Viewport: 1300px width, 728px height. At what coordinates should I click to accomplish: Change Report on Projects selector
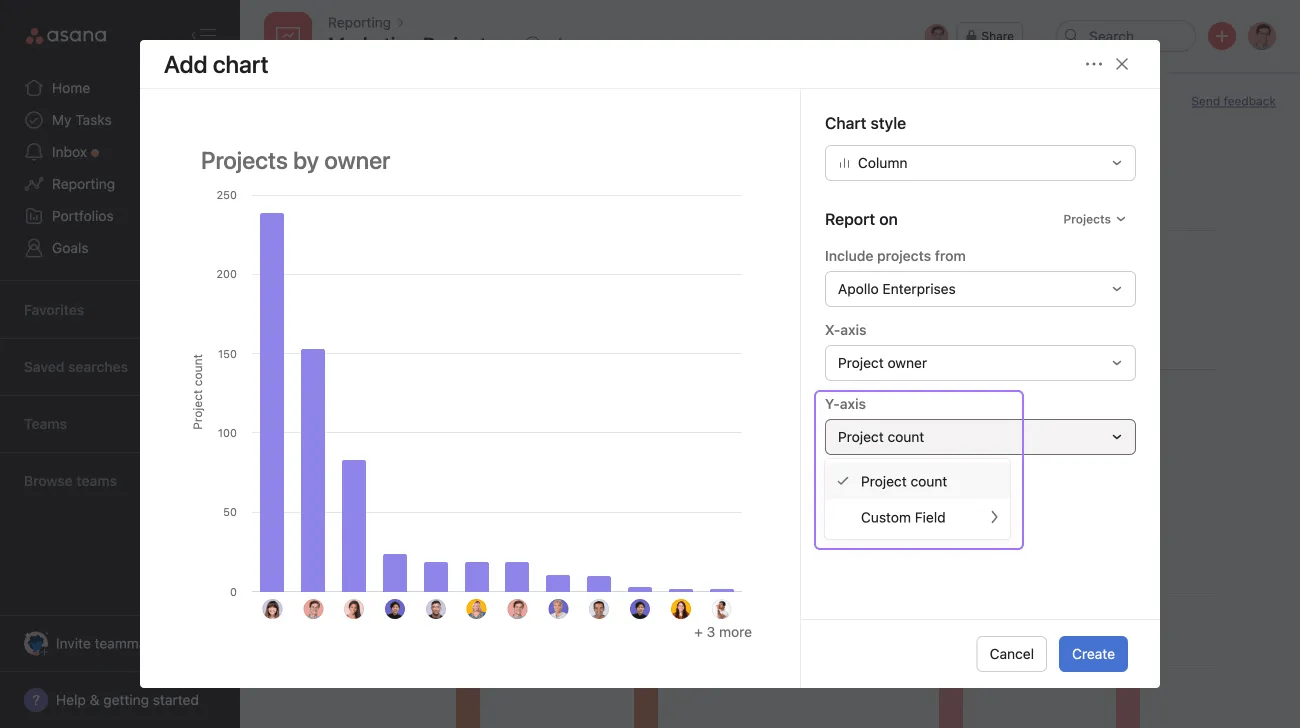(1094, 219)
